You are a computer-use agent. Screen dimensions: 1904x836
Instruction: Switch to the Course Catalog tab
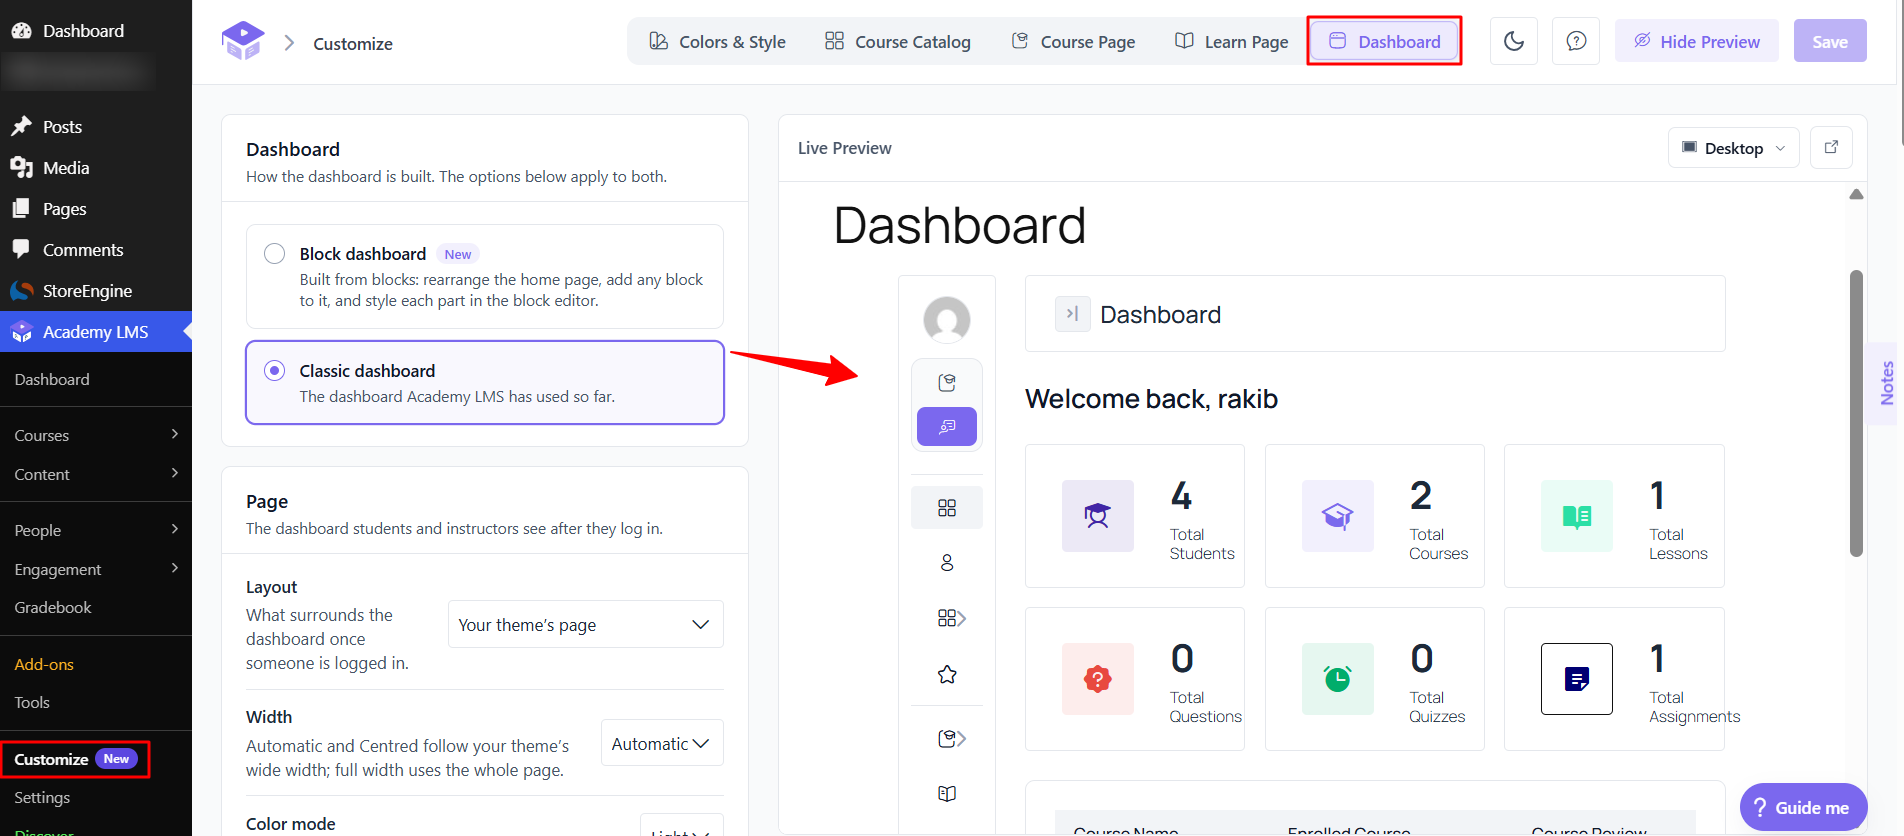coord(897,41)
